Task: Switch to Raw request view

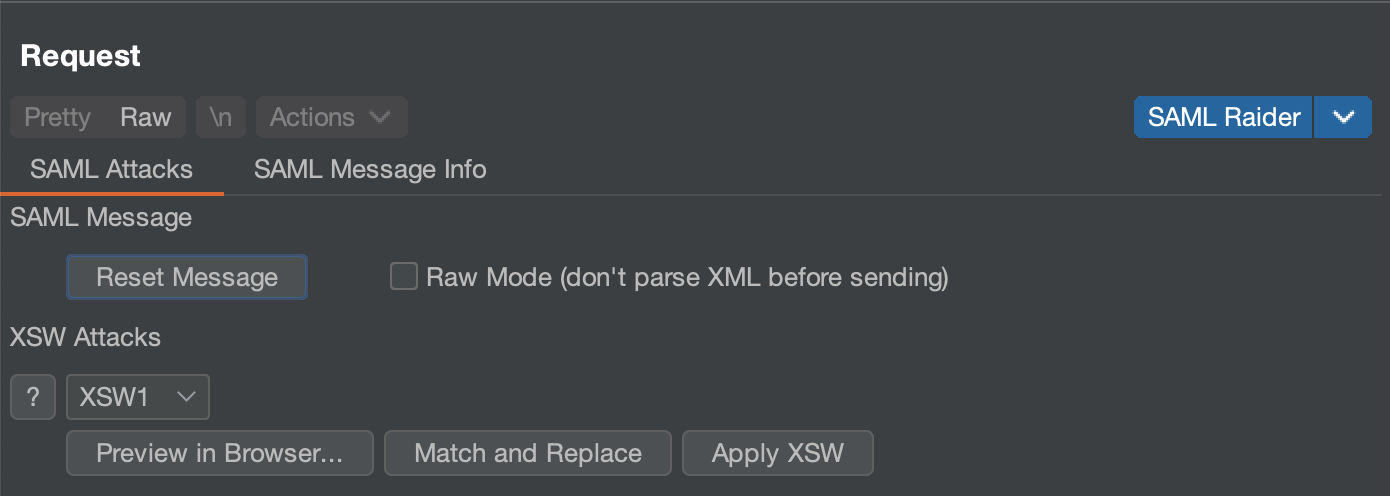Action: pyautogui.click(x=146, y=117)
